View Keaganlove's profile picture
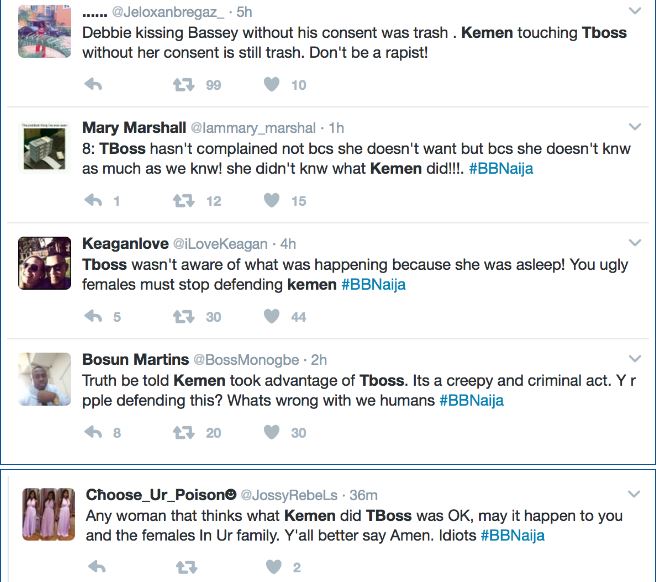This screenshot has width=658, height=582. coord(43,263)
